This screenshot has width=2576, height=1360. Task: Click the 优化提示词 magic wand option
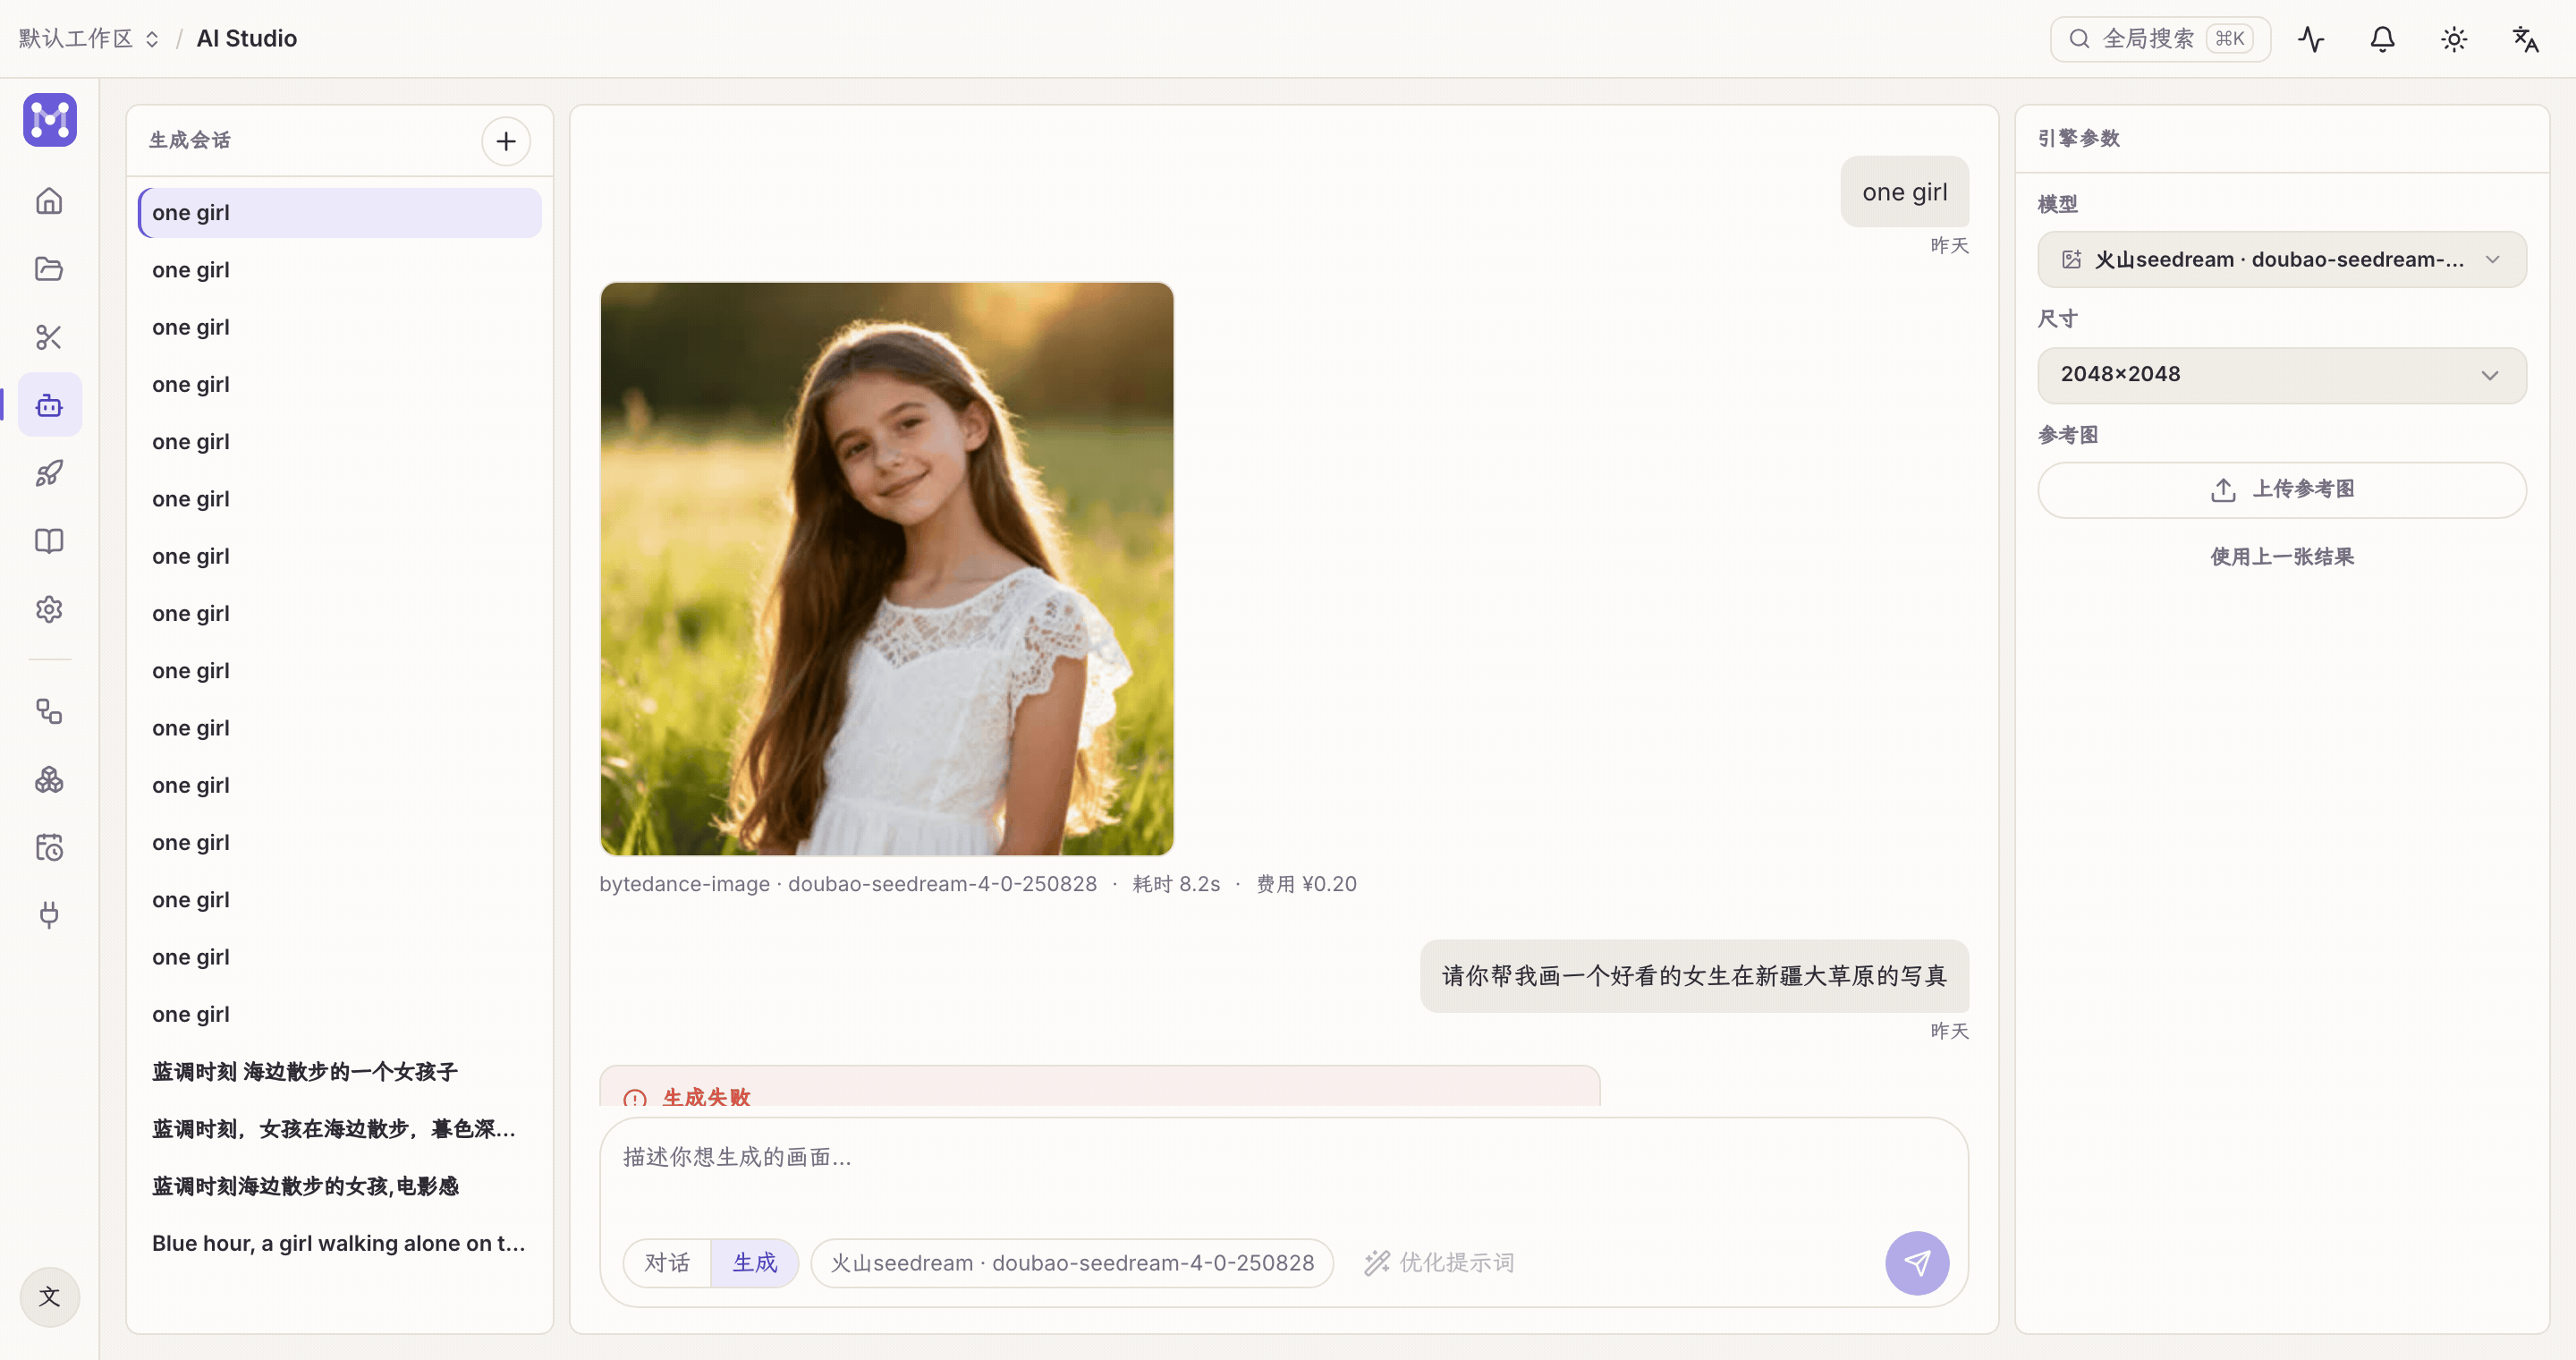click(1438, 1263)
